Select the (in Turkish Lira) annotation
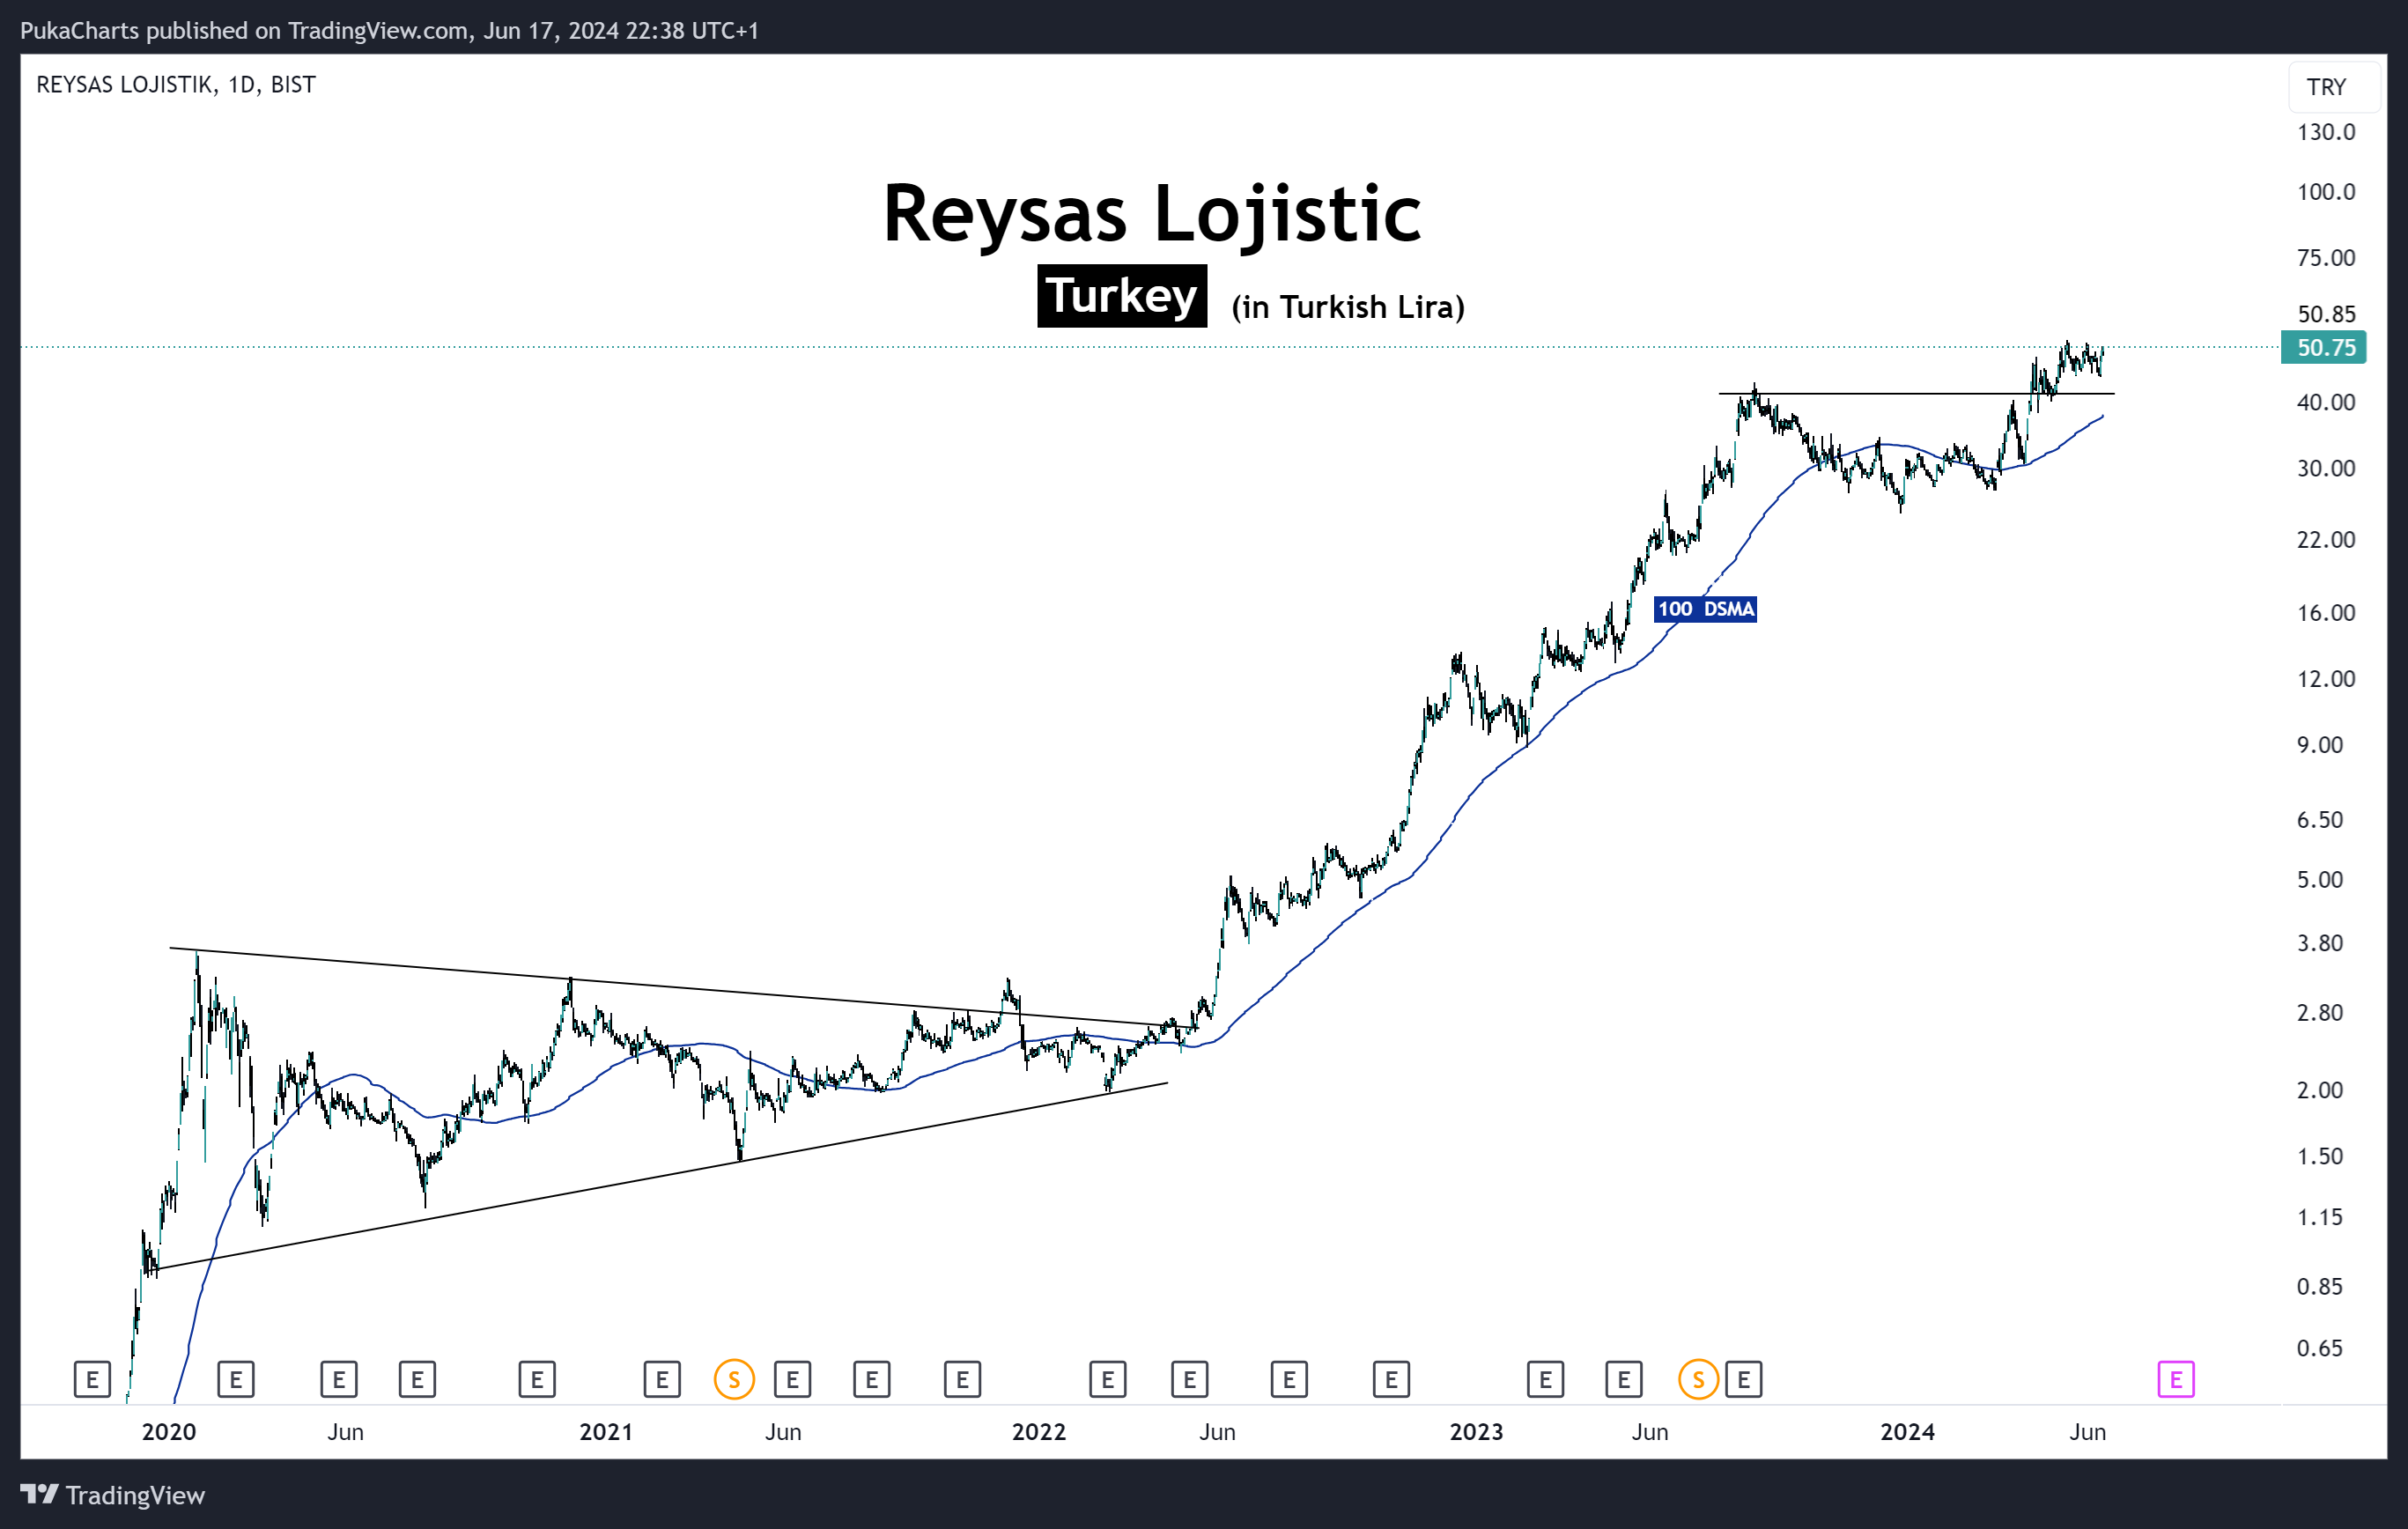 click(1348, 307)
